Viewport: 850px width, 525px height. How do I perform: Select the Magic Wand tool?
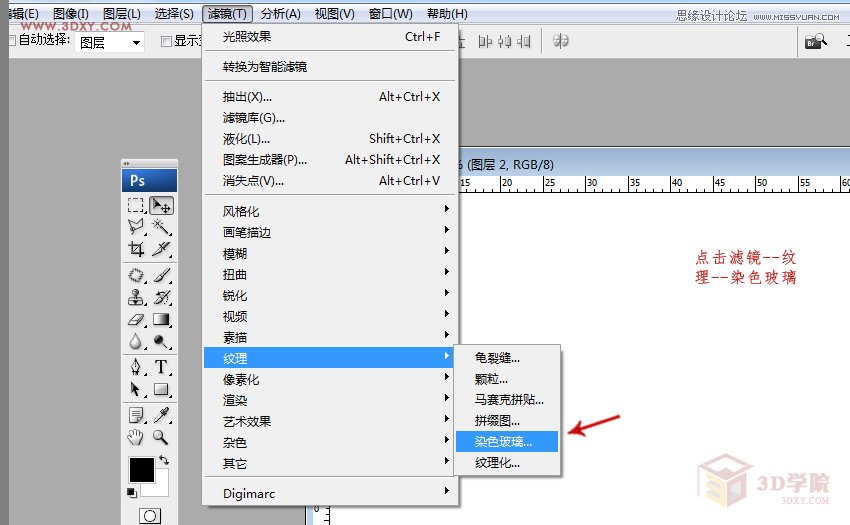point(162,226)
